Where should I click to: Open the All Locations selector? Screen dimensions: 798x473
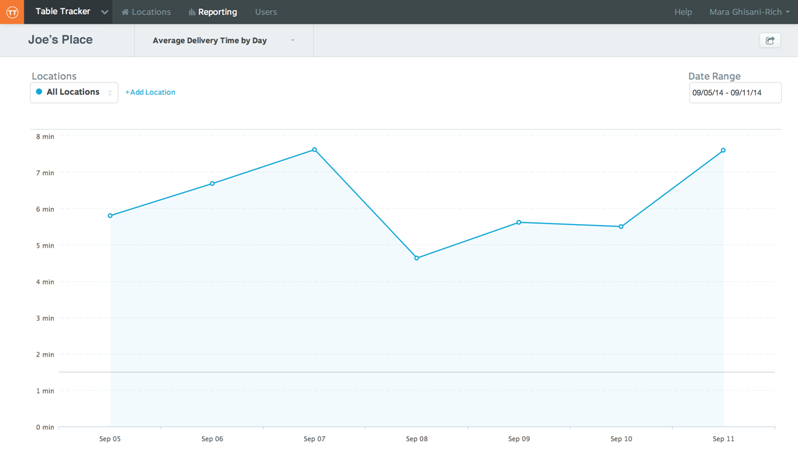(x=74, y=92)
